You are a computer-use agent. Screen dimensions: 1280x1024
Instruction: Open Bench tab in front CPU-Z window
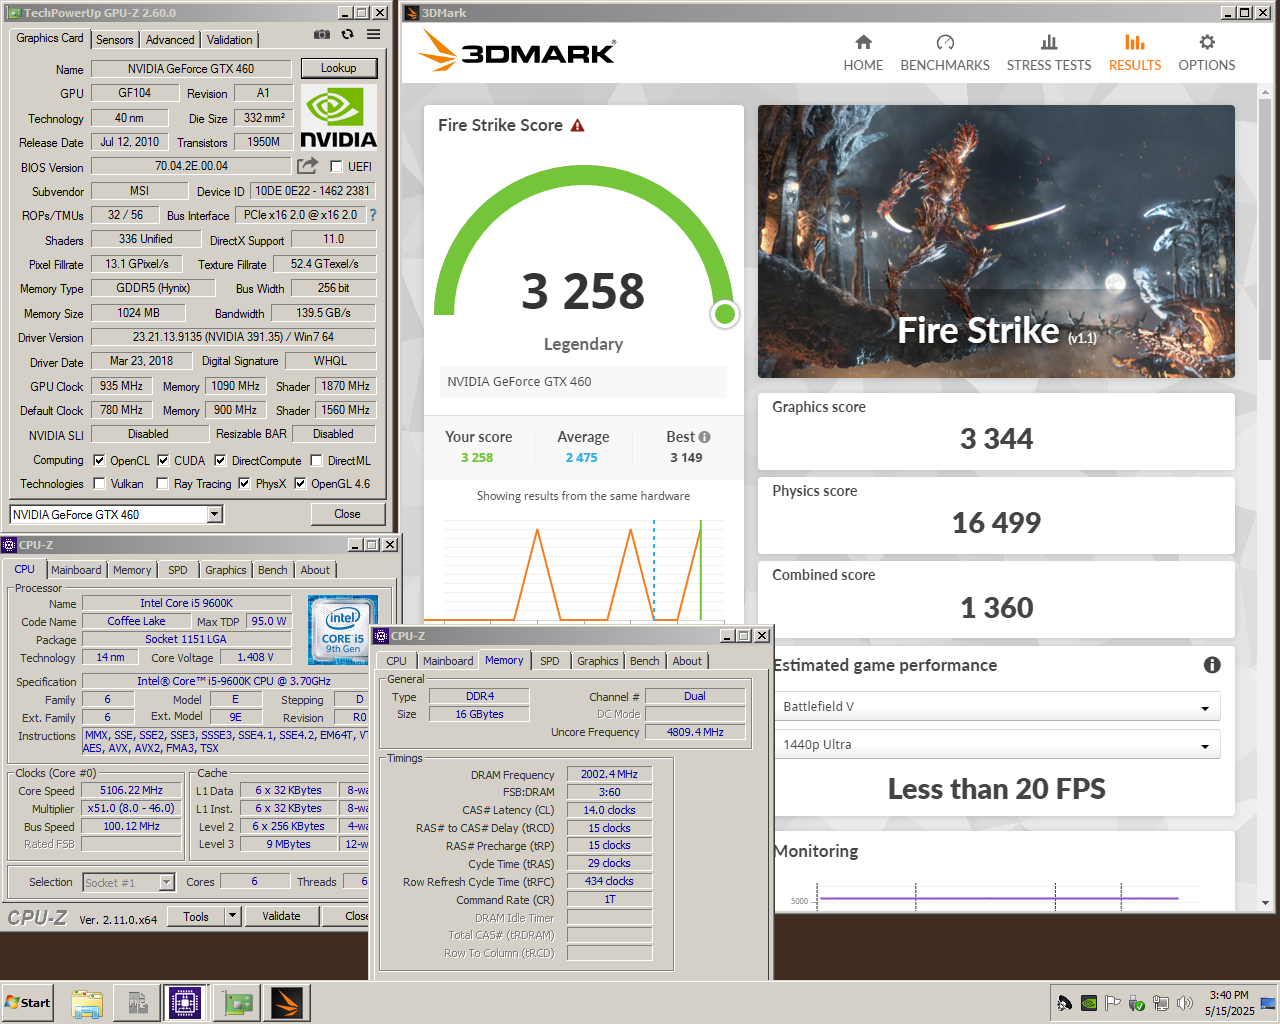645,661
